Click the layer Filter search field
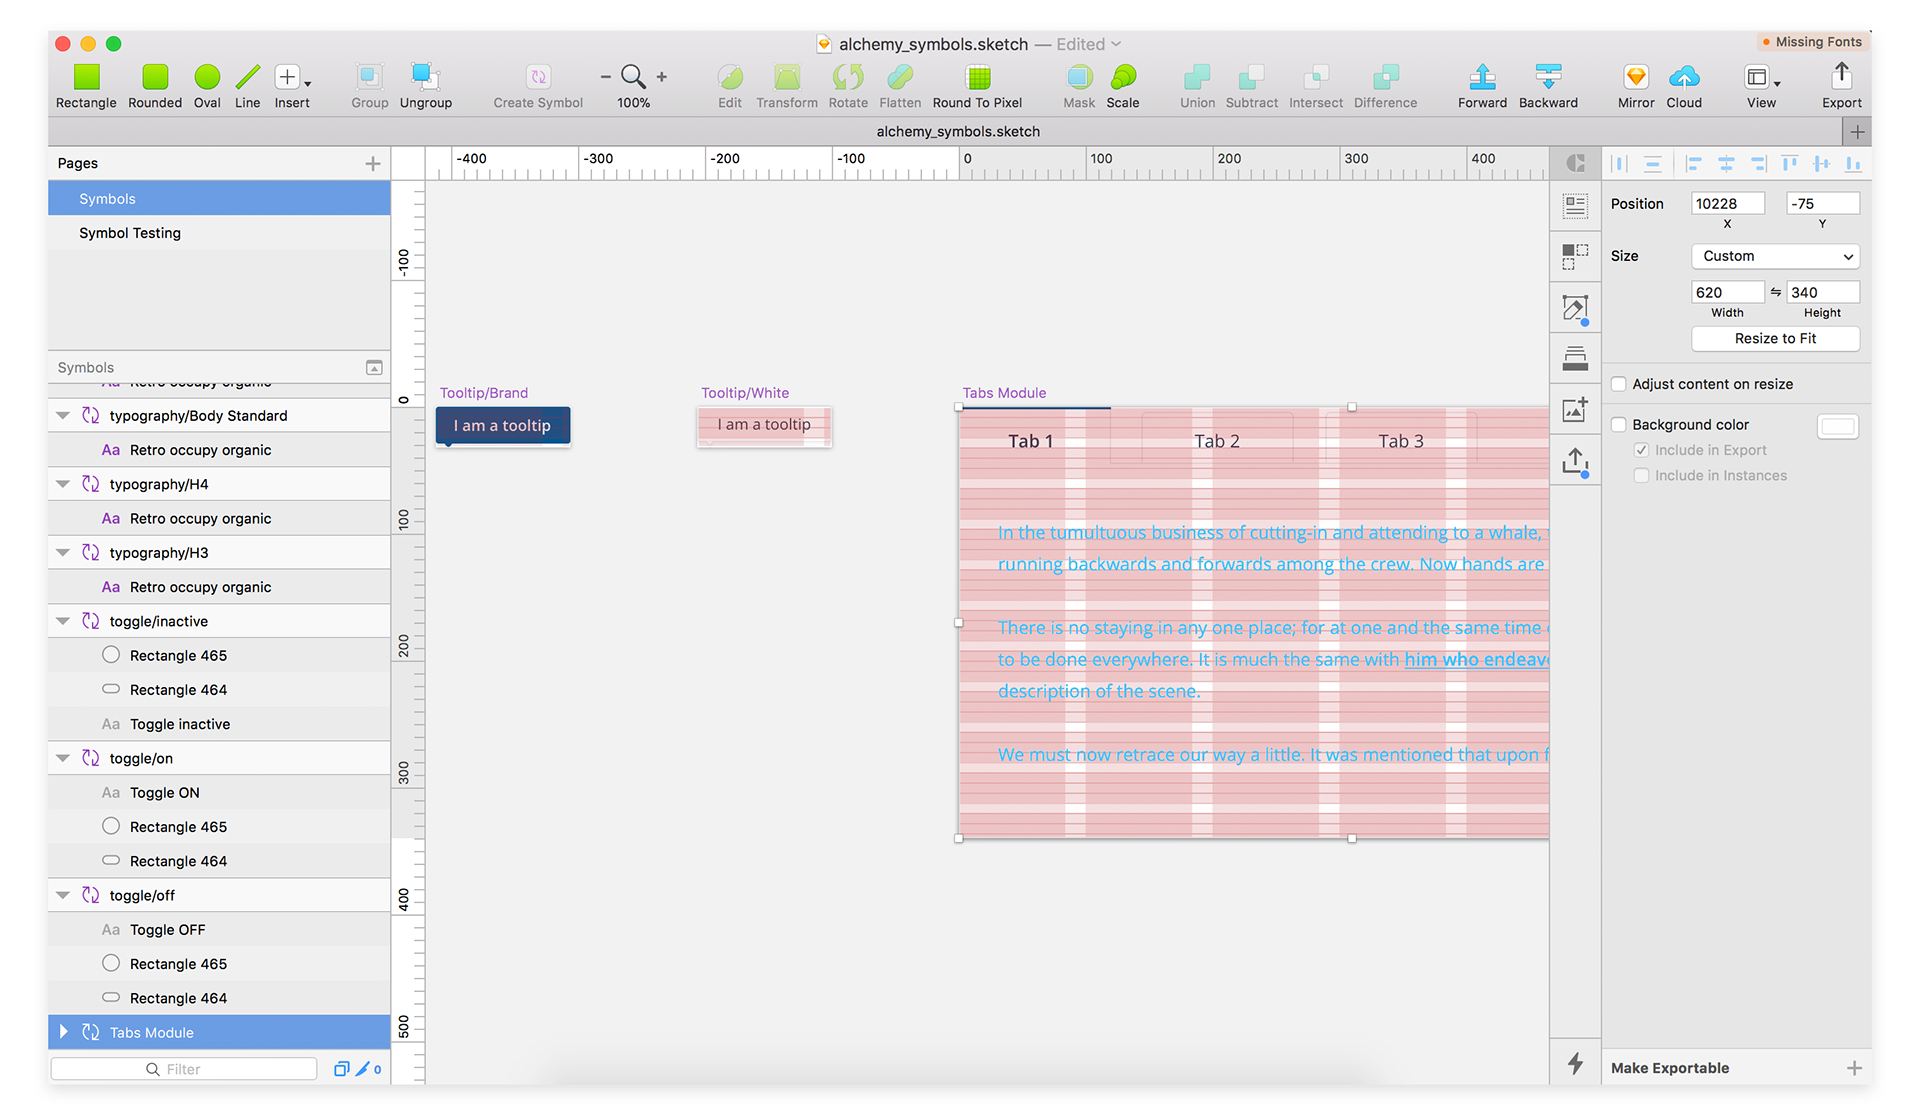This screenshot has height=1115, width=1920. (184, 1069)
